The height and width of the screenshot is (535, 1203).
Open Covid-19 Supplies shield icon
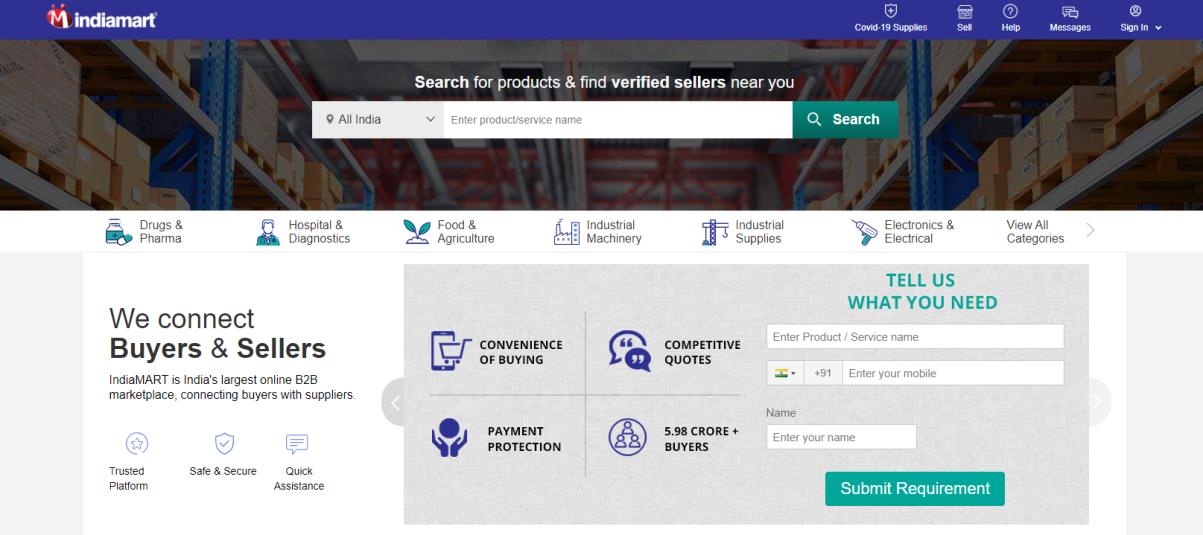[x=890, y=11]
